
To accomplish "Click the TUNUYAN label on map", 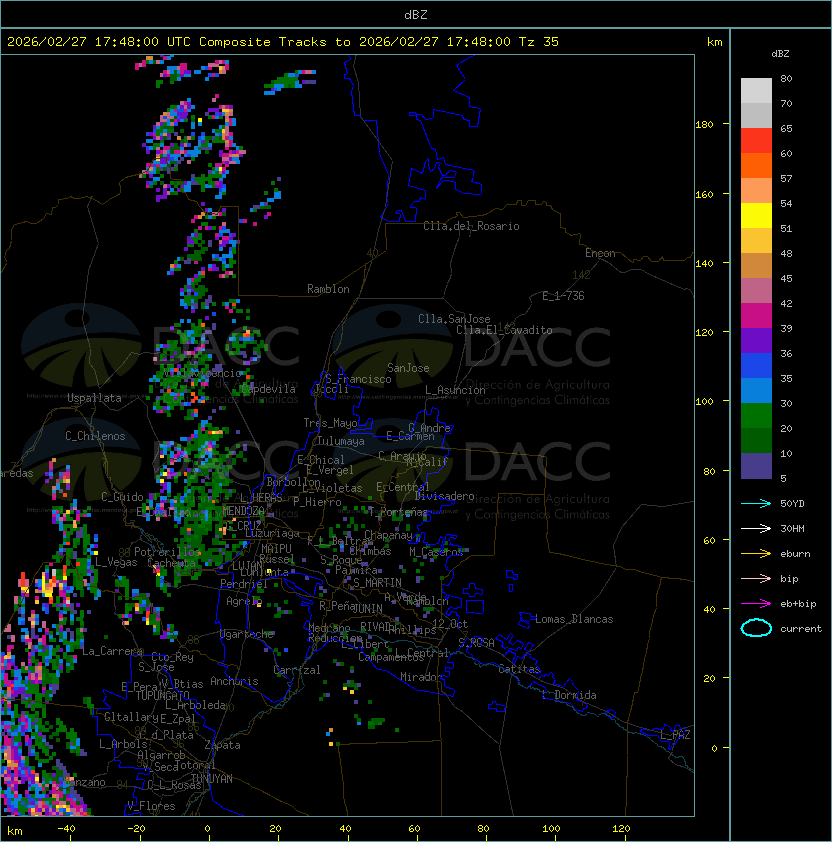I will [212, 778].
